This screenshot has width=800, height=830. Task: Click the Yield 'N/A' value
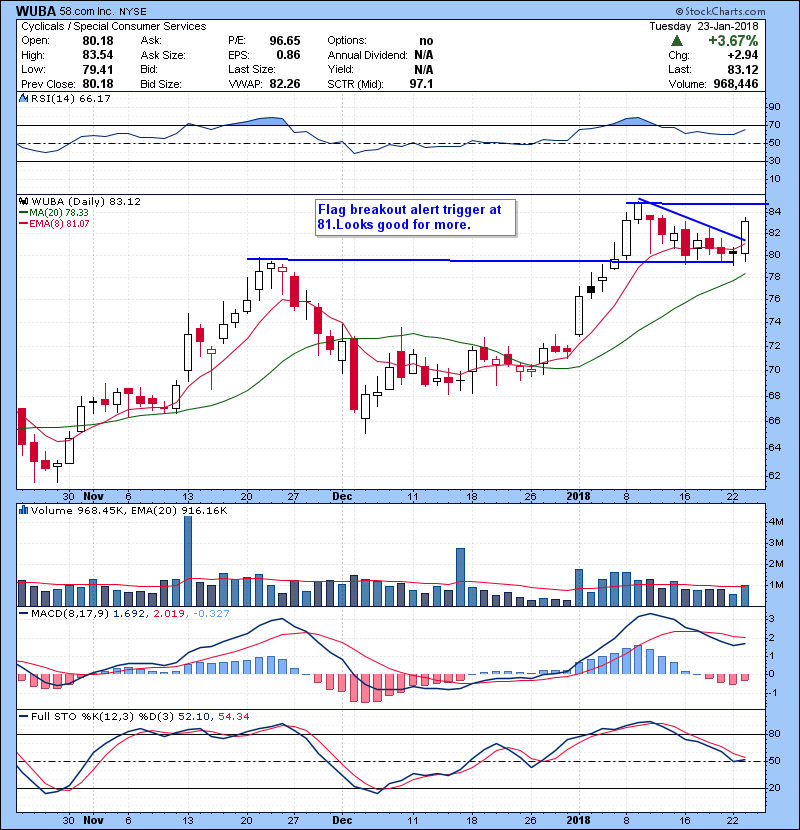(424, 69)
